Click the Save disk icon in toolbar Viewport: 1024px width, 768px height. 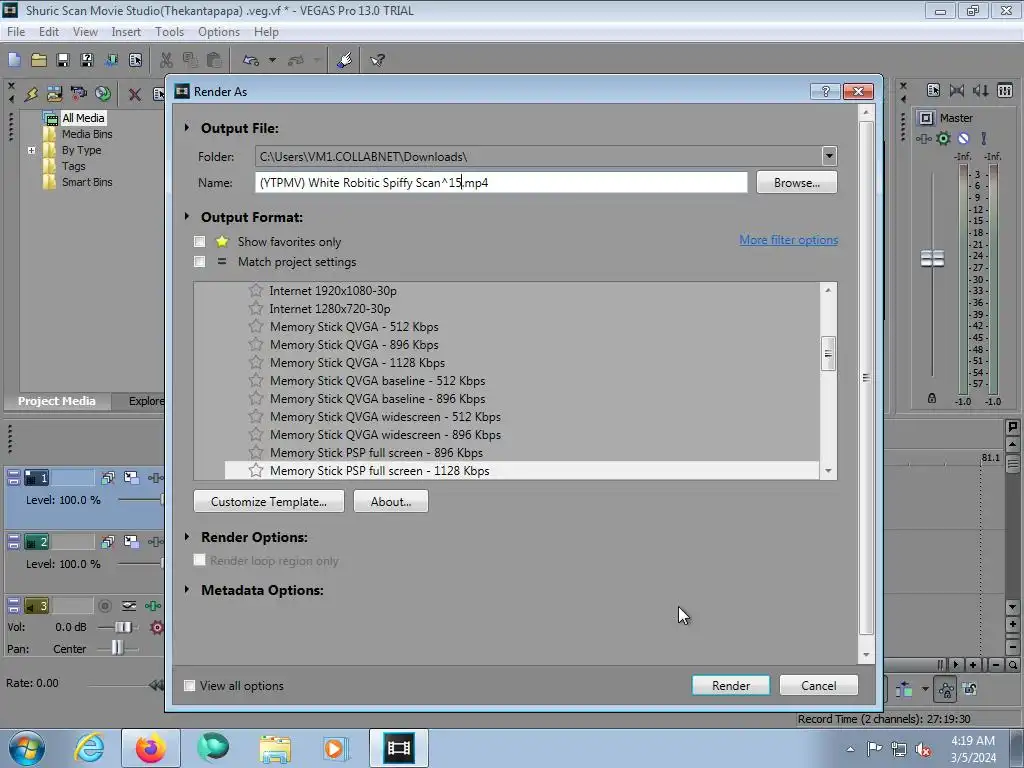coord(63,60)
